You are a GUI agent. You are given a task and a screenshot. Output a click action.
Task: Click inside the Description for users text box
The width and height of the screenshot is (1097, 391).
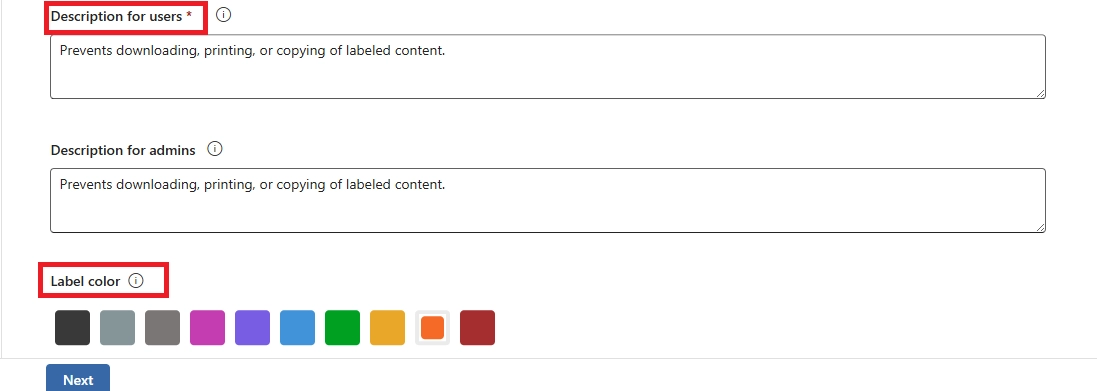coord(548,66)
